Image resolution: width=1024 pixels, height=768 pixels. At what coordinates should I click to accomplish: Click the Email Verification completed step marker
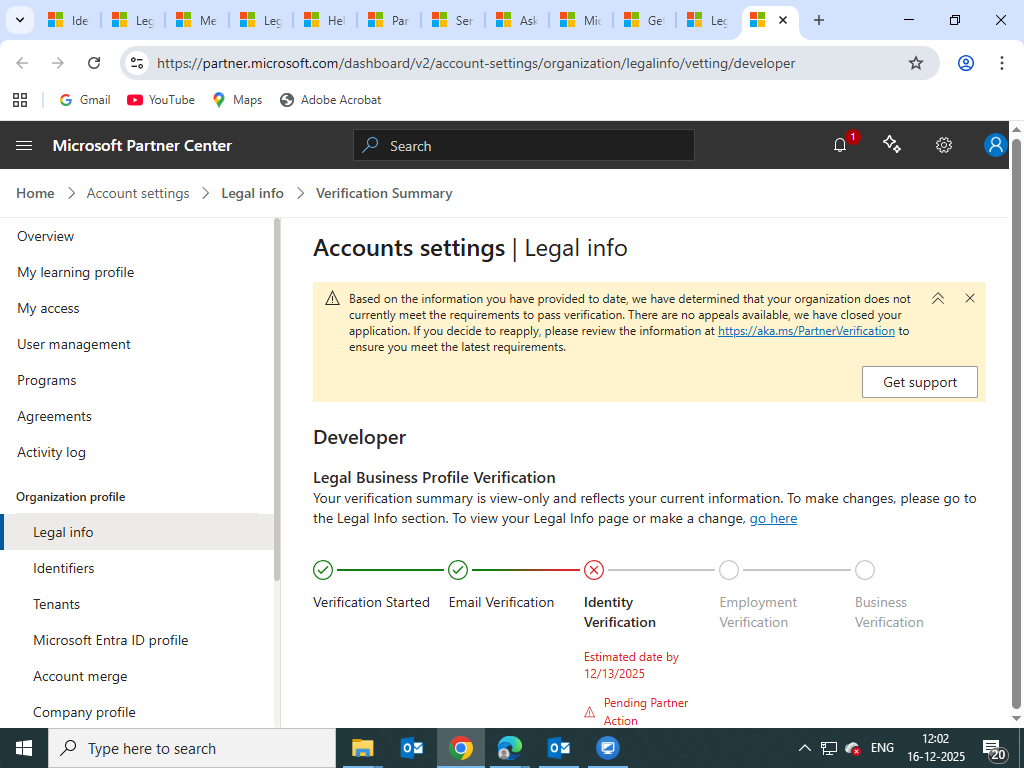(458, 570)
